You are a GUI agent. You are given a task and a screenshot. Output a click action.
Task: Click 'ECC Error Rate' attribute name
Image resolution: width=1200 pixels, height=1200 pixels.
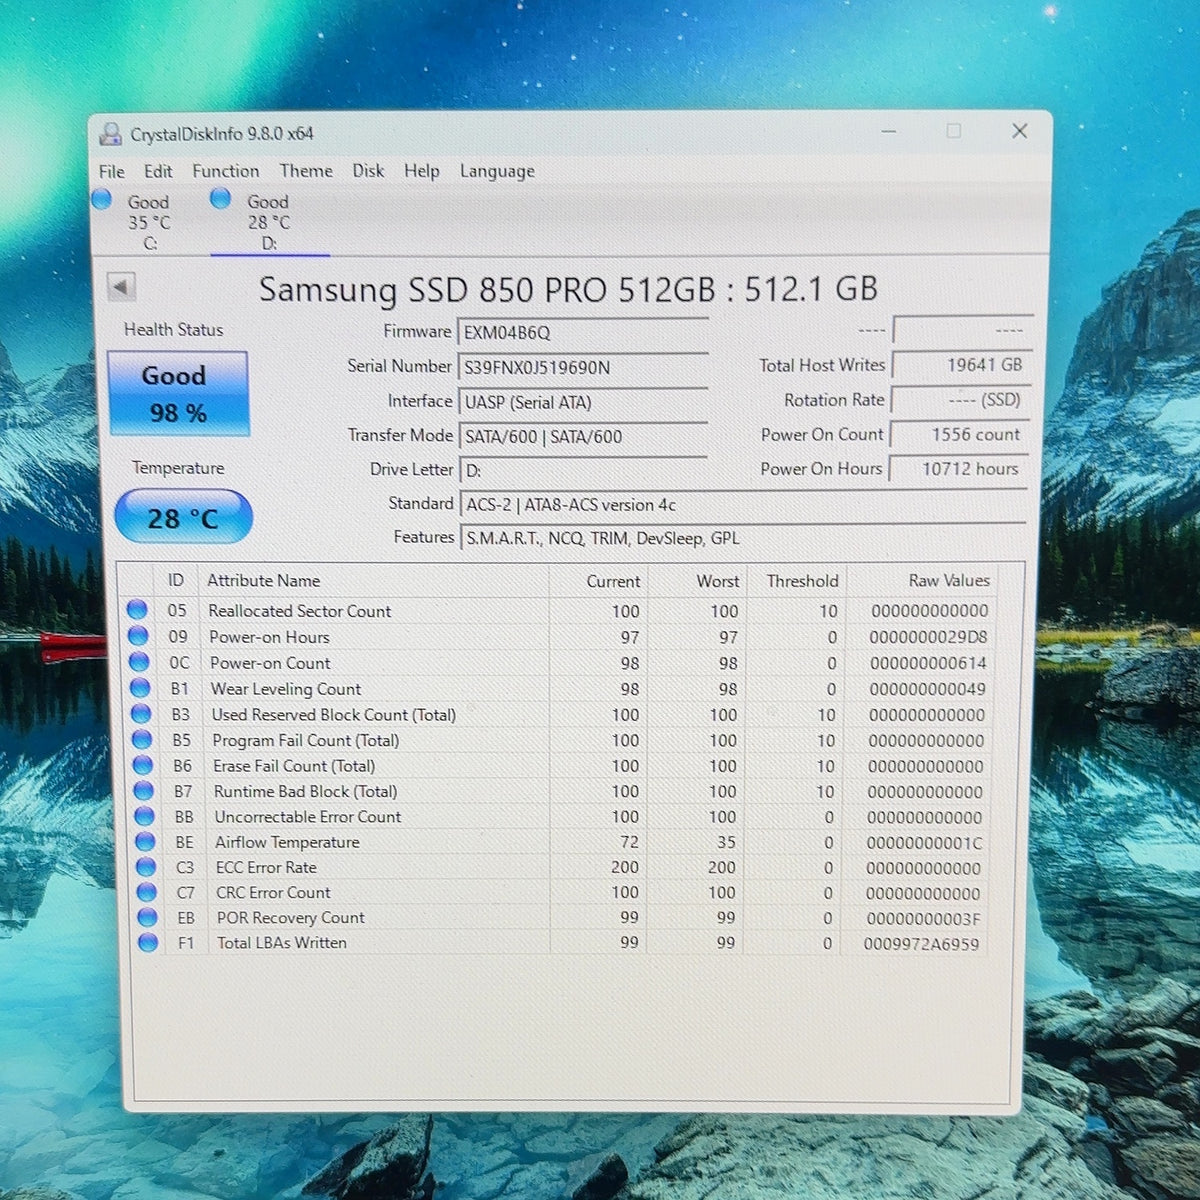point(266,867)
